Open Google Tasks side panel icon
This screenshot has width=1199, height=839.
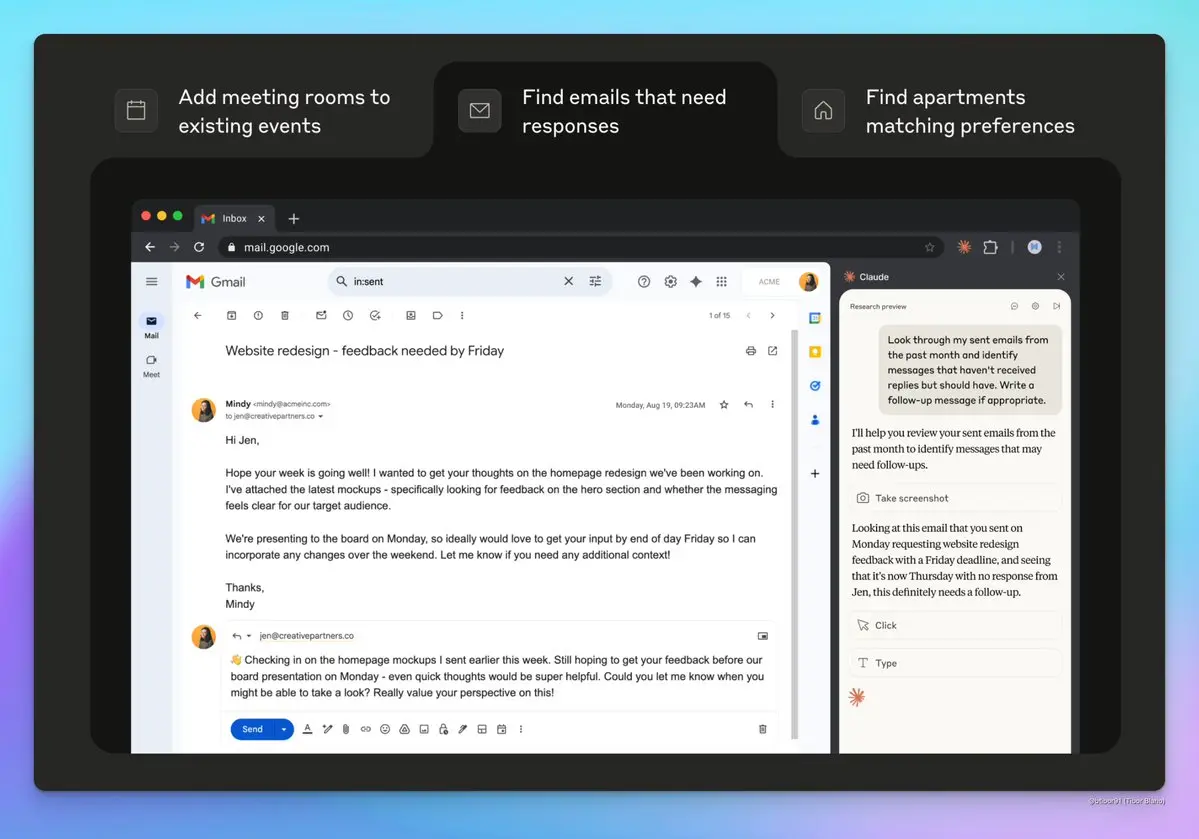click(815, 385)
